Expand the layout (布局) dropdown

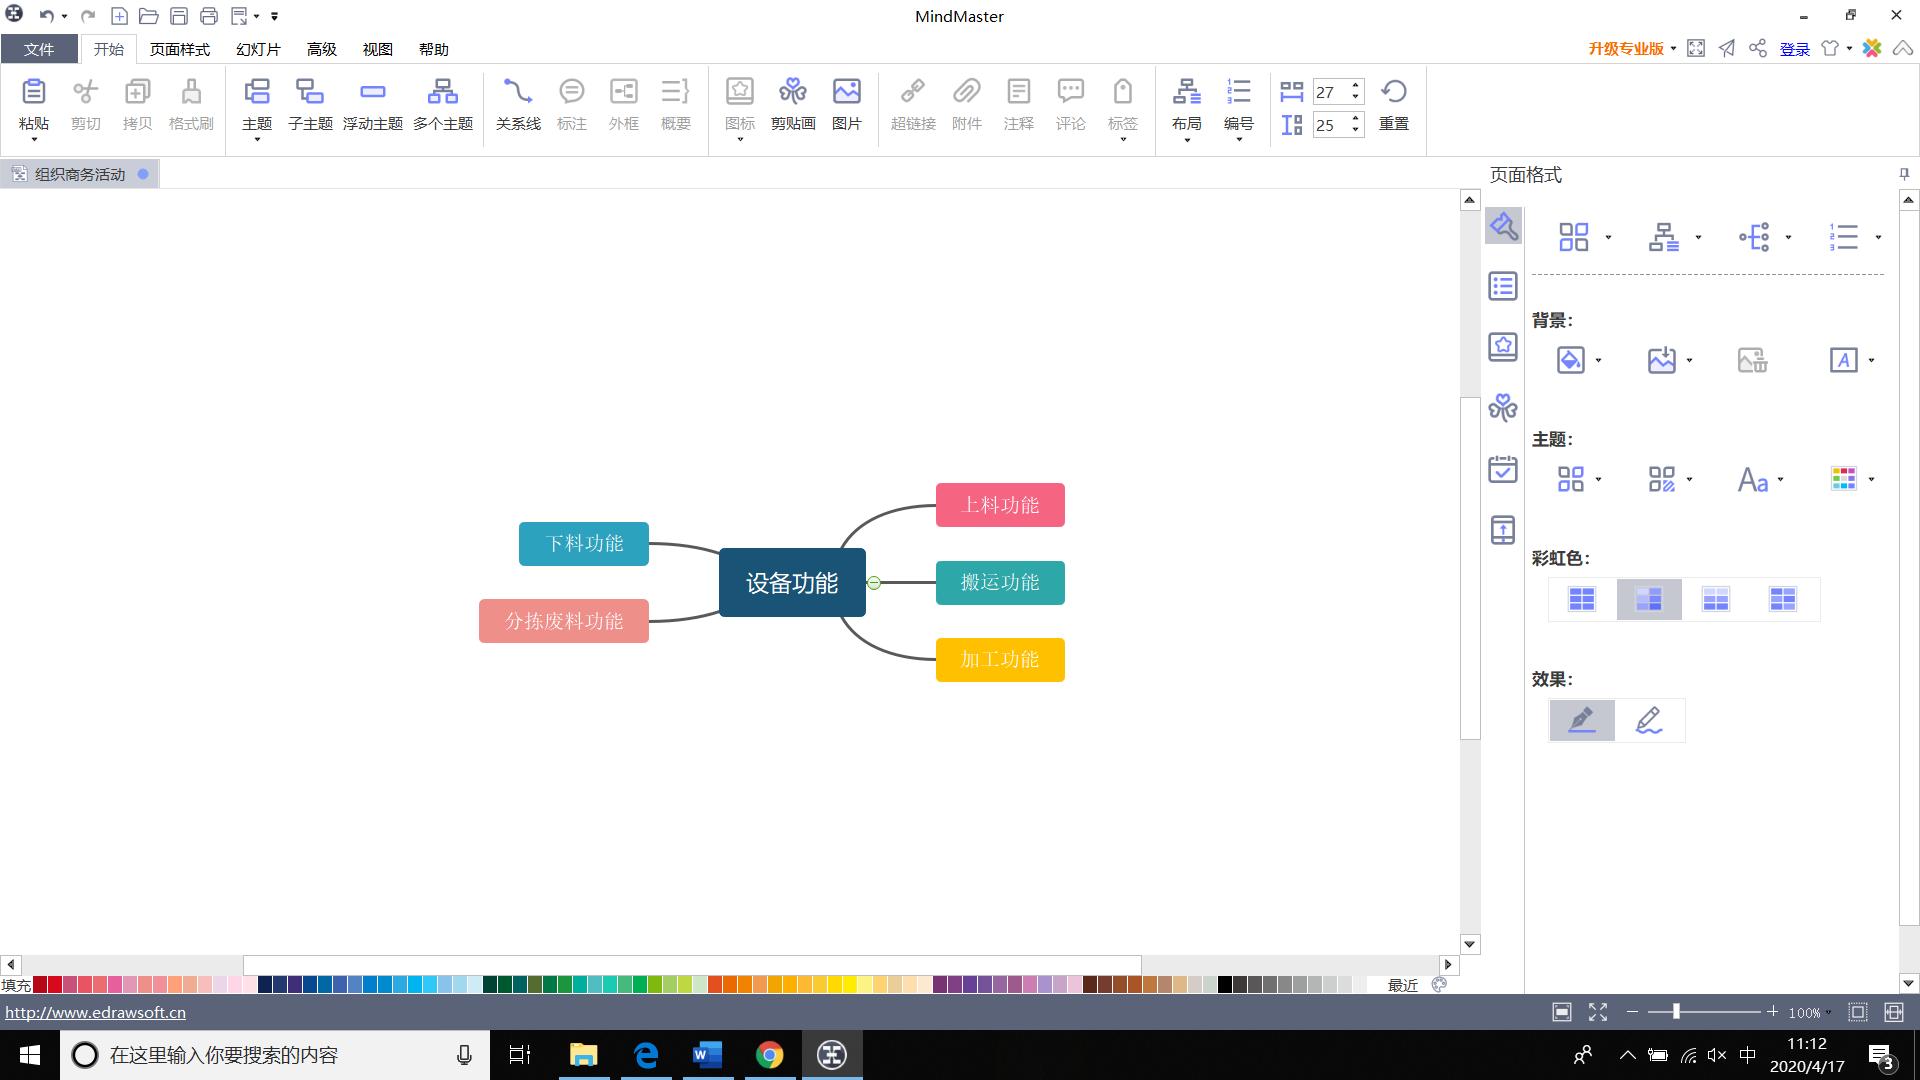coord(1187,139)
